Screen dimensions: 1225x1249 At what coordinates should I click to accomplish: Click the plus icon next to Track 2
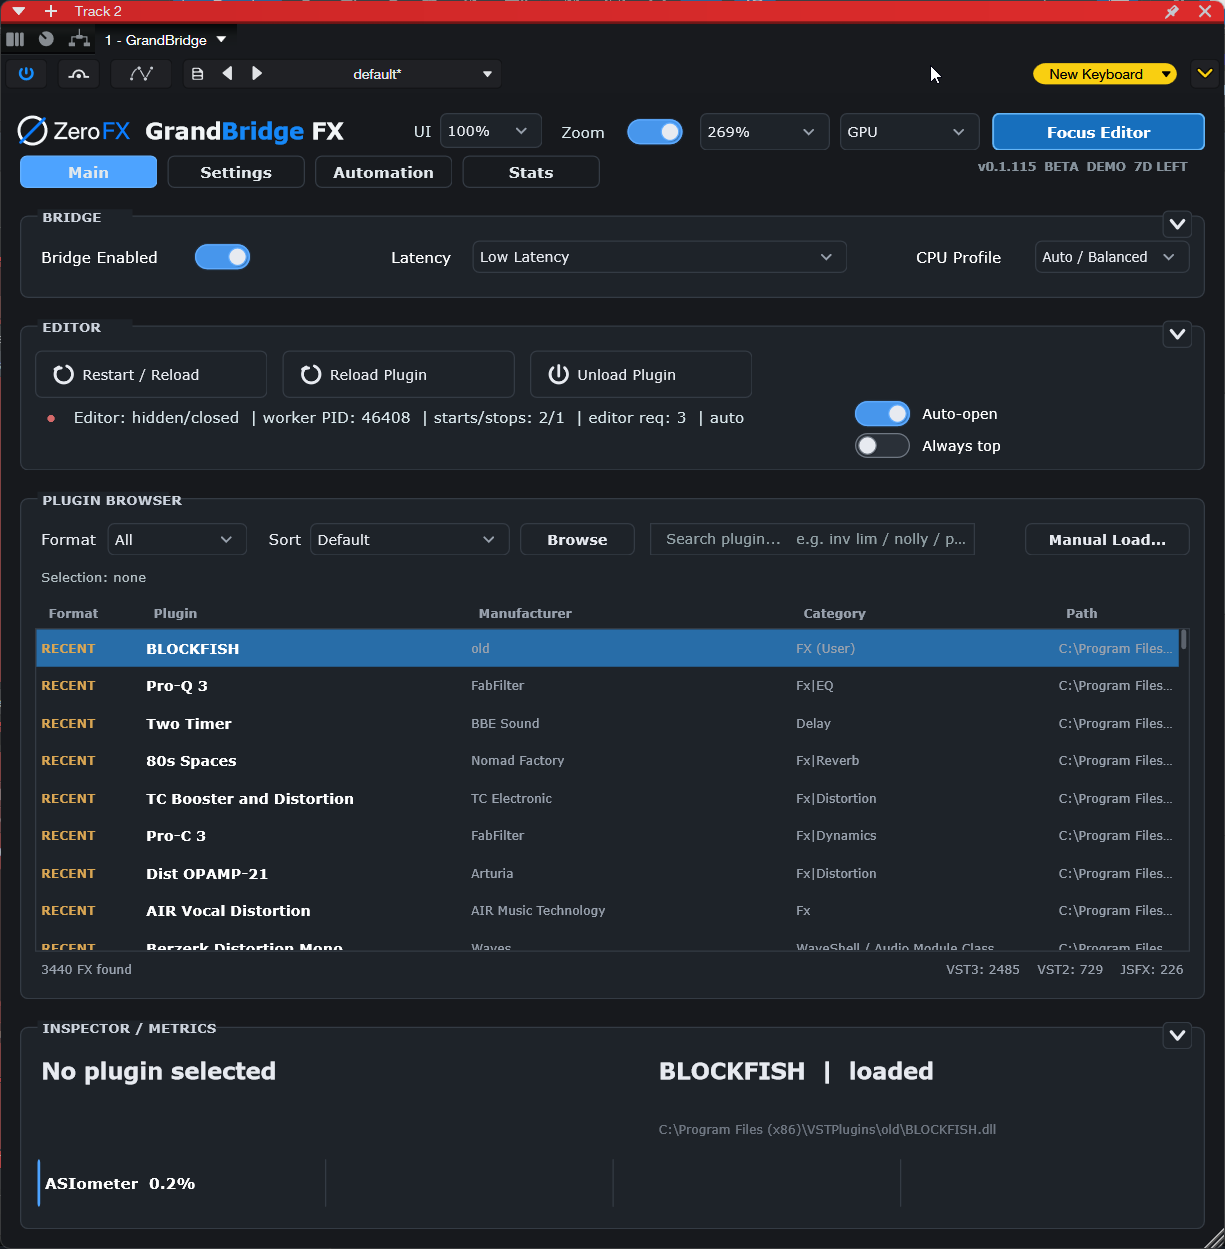coord(51,11)
